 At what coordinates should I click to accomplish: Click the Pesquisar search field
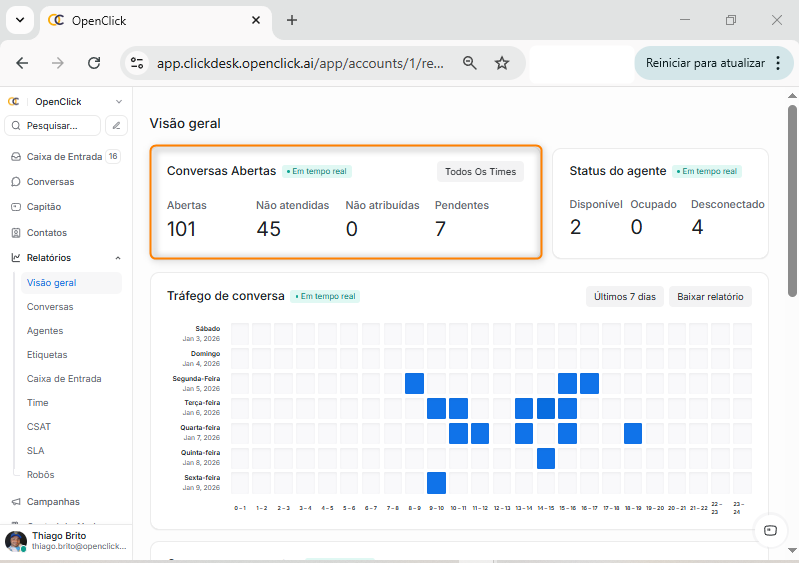pyautogui.click(x=54, y=126)
